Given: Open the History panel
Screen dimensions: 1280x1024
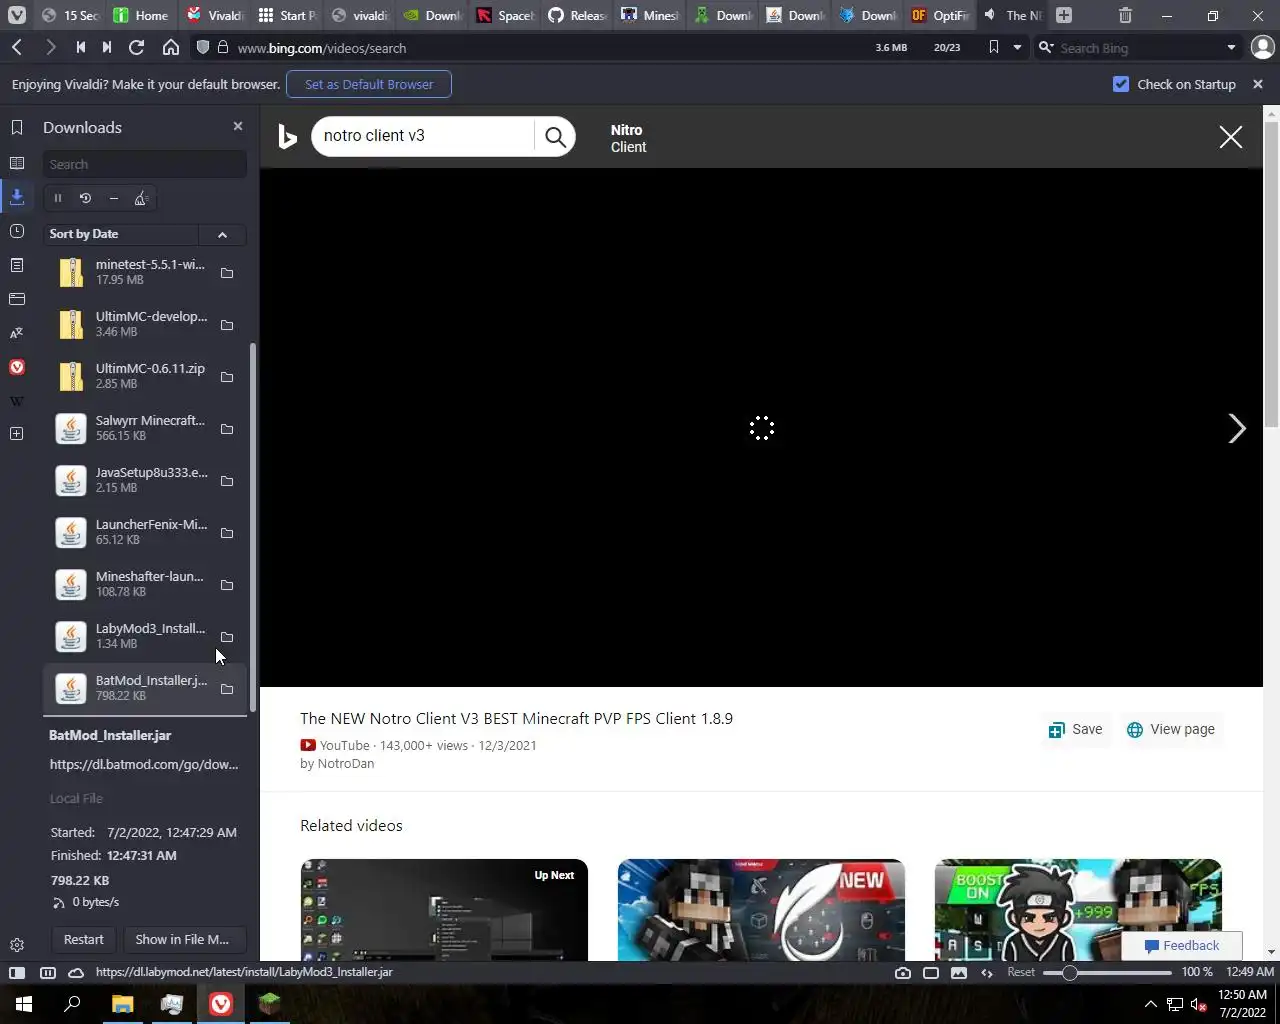Looking at the screenshot, I should tap(17, 231).
